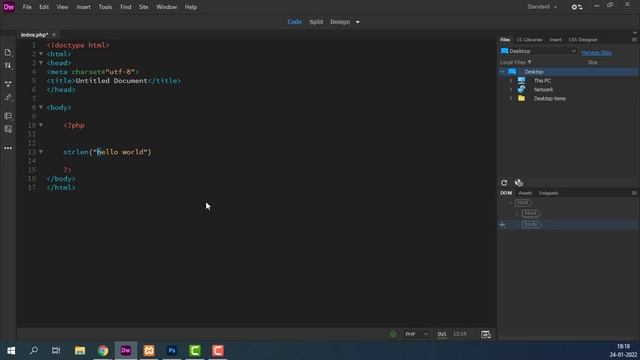This screenshot has height=360, width=640.
Task: Open File Management arrows icon
Action: coord(8,65)
